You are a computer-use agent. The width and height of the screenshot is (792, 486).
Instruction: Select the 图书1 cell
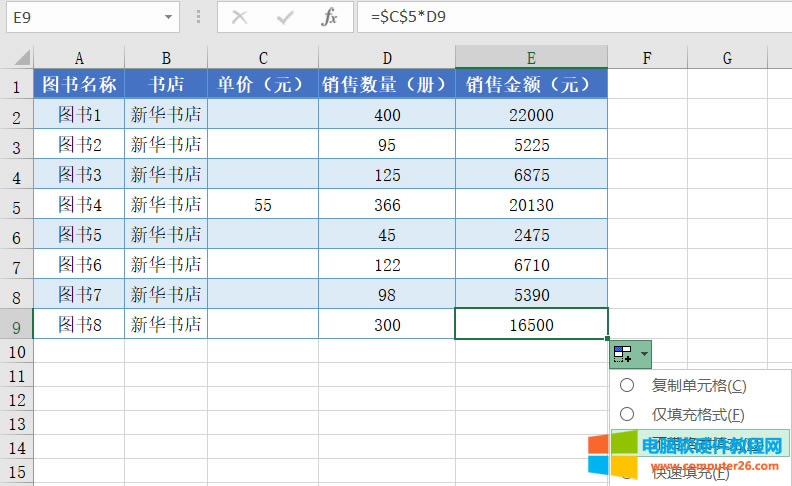pyautogui.click(x=79, y=115)
